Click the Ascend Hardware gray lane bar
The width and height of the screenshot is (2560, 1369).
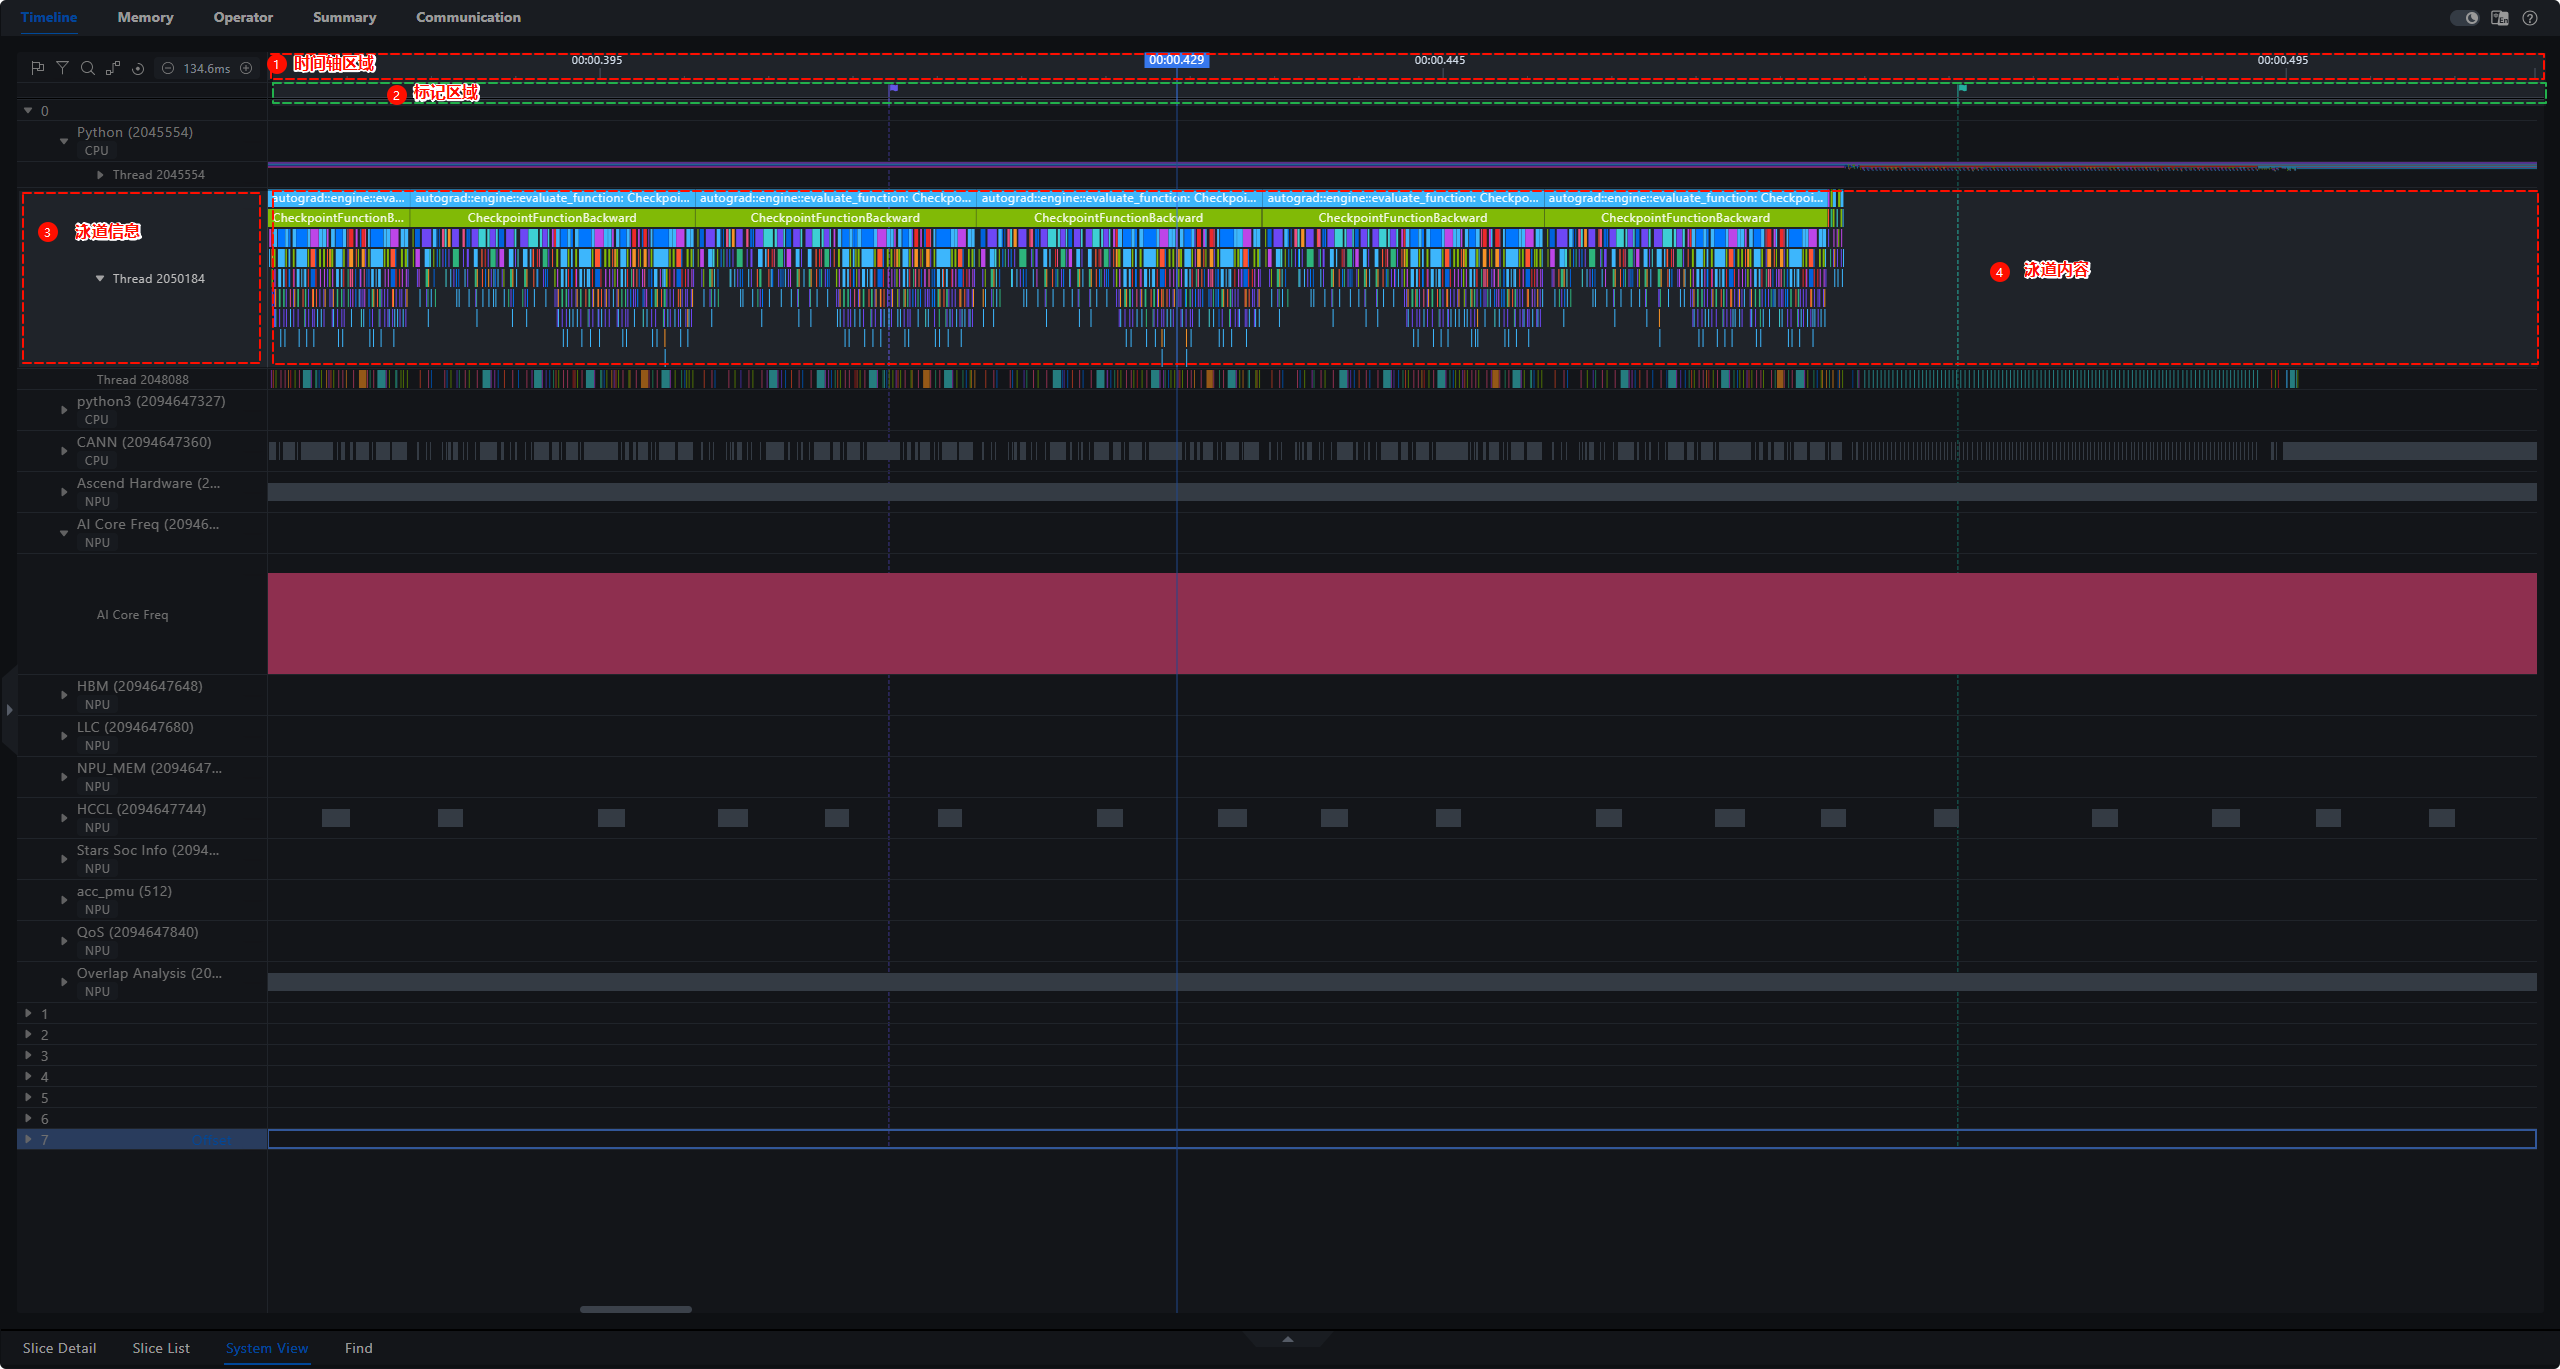(x=1402, y=492)
